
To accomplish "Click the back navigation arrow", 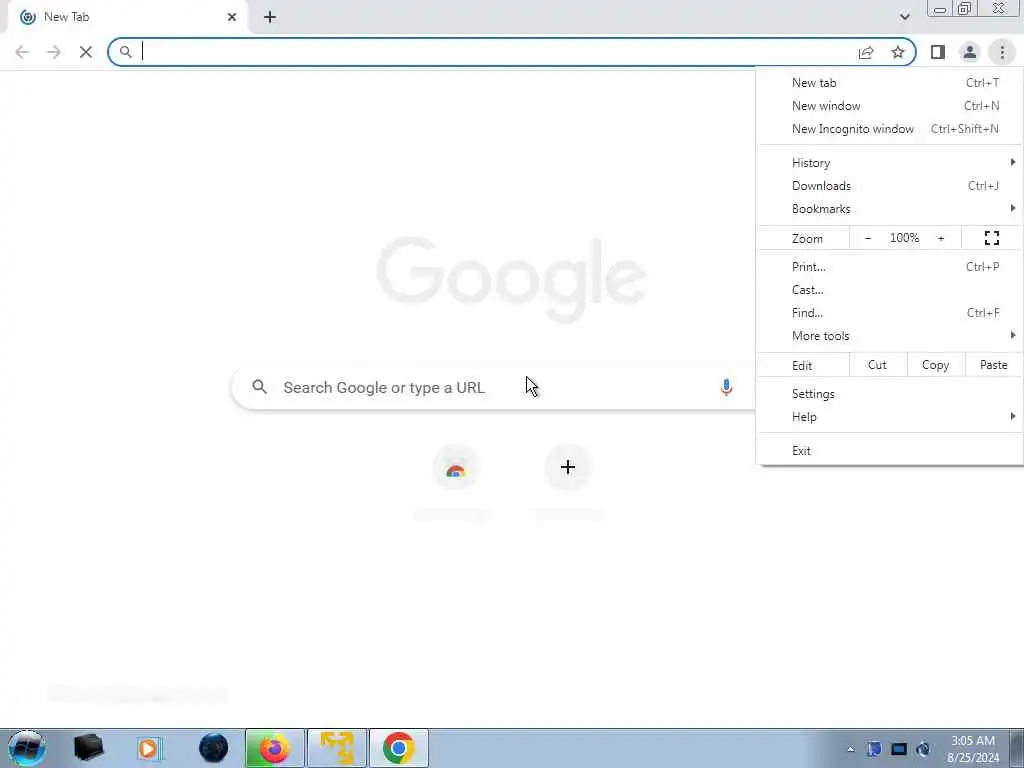I will tap(22, 52).
